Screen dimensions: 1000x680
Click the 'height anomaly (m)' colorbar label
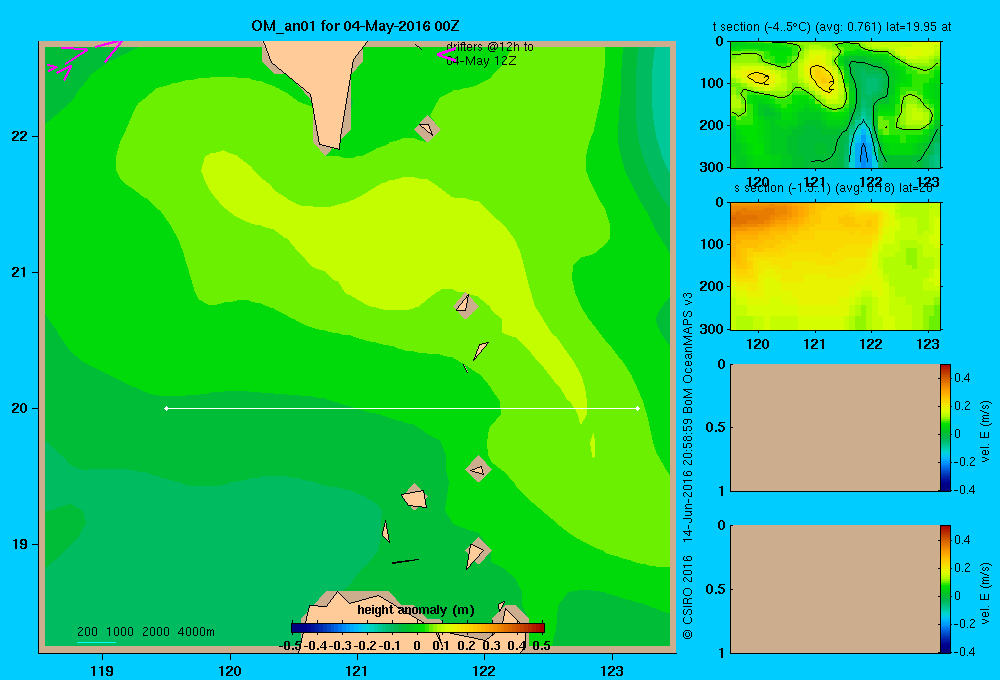point(416,610)
